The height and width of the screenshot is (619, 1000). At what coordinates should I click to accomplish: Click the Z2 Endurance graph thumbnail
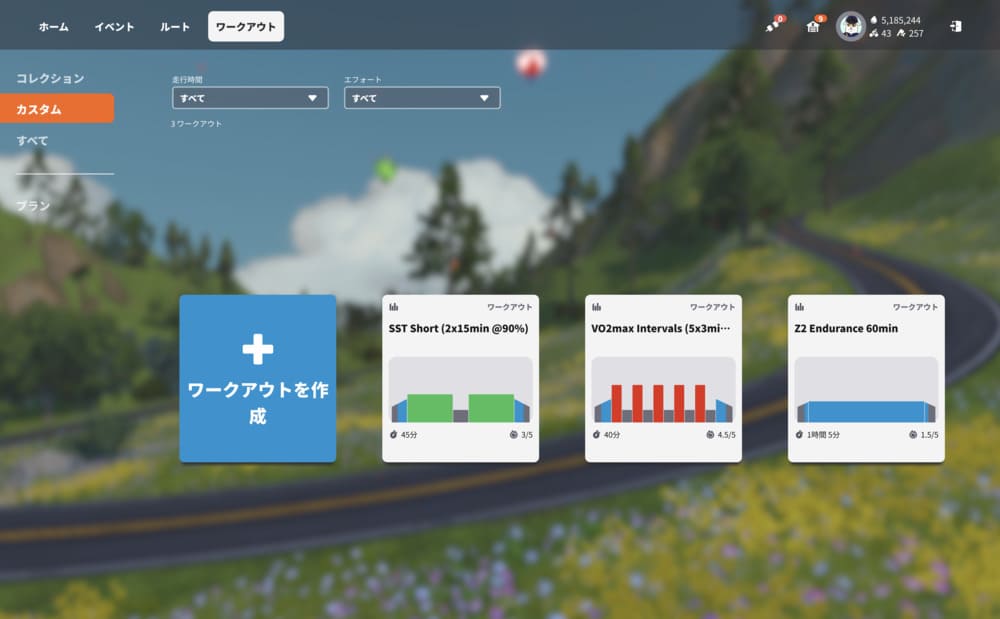(866, 390)
